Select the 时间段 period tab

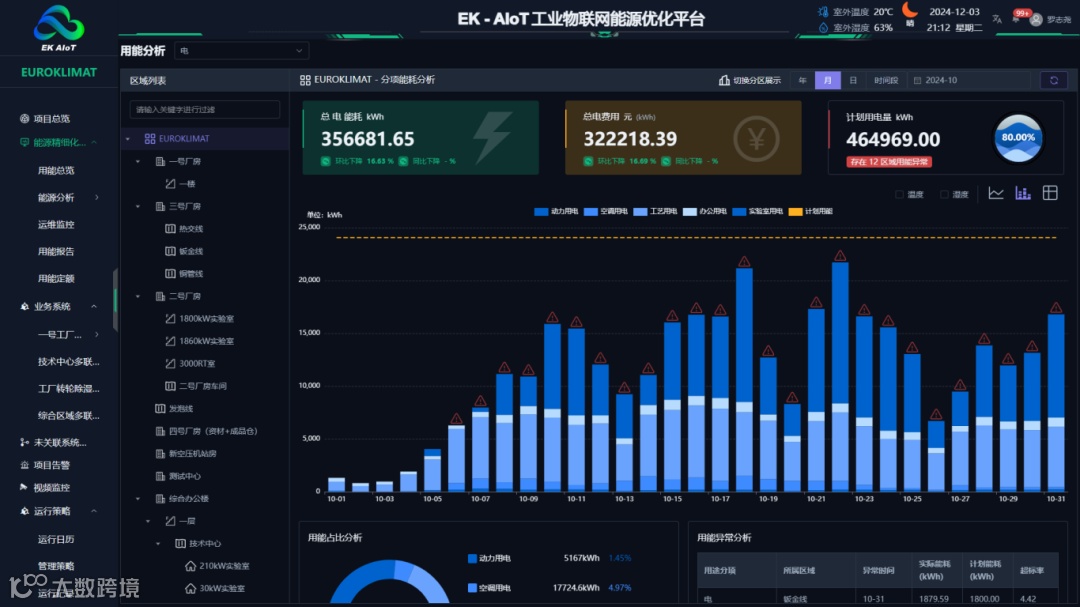(x=886, y=81)
